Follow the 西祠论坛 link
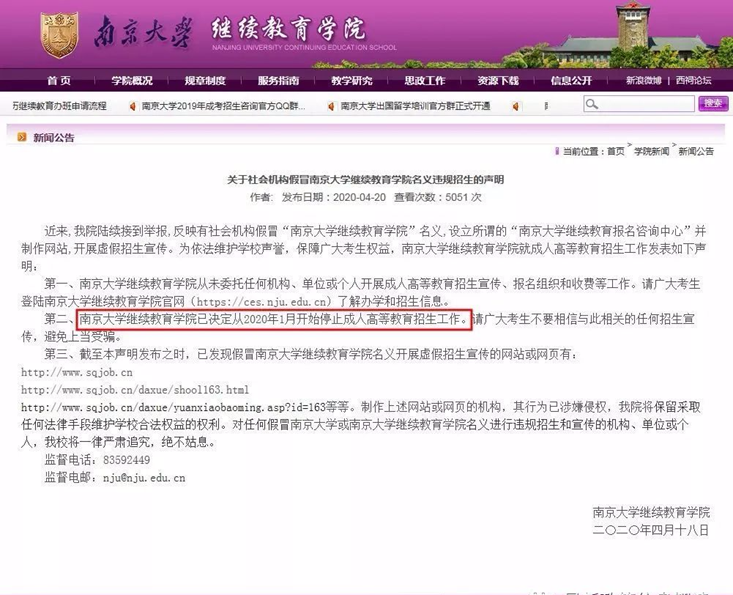733x595 pixels. (694, 80)
